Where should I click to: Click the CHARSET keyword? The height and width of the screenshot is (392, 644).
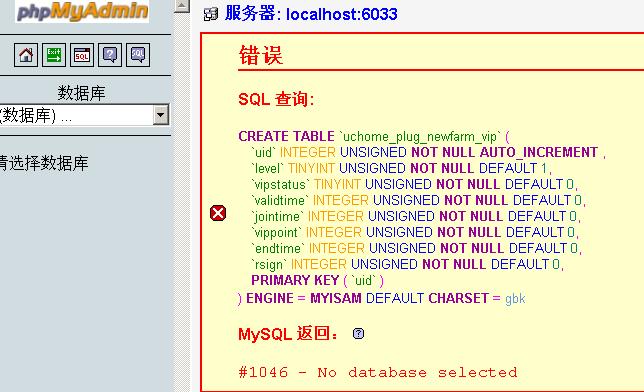(458, 298)
